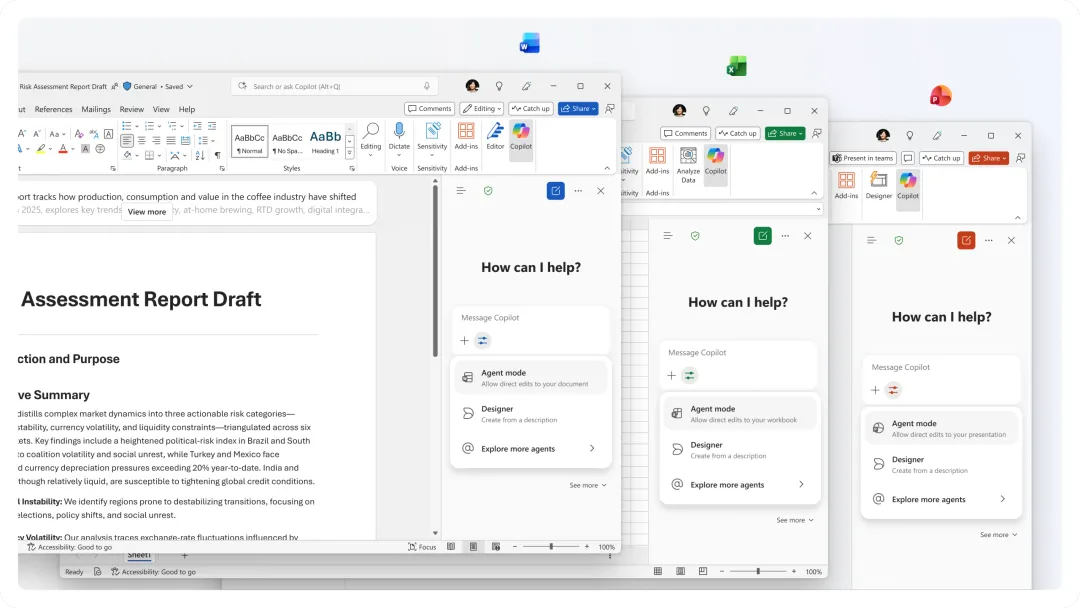Toggle show paragraph marks in Word
Image resolution: width=1080 pixels, height=608 pixels.
(x=218, y=156)
